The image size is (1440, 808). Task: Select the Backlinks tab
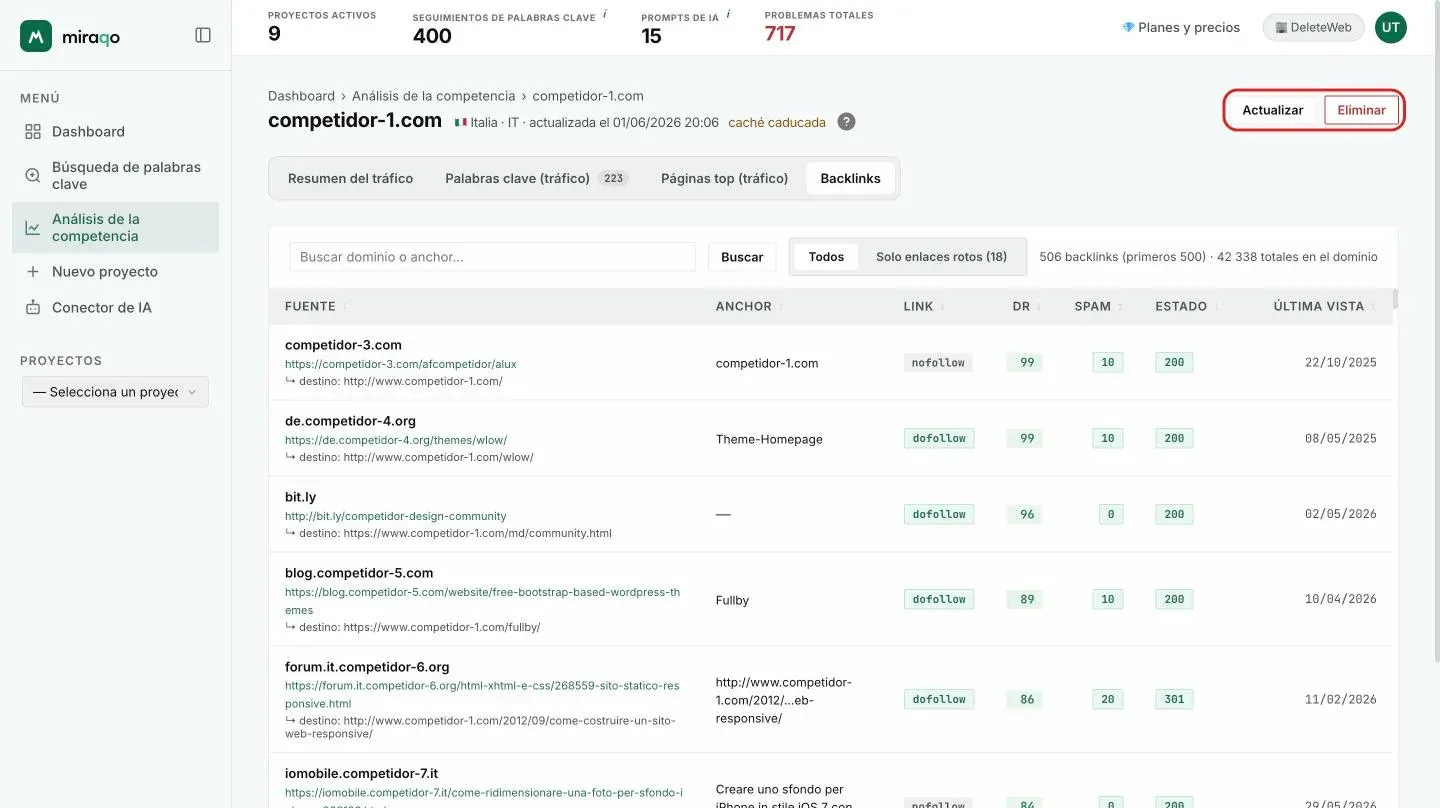[x=850, y=178]
